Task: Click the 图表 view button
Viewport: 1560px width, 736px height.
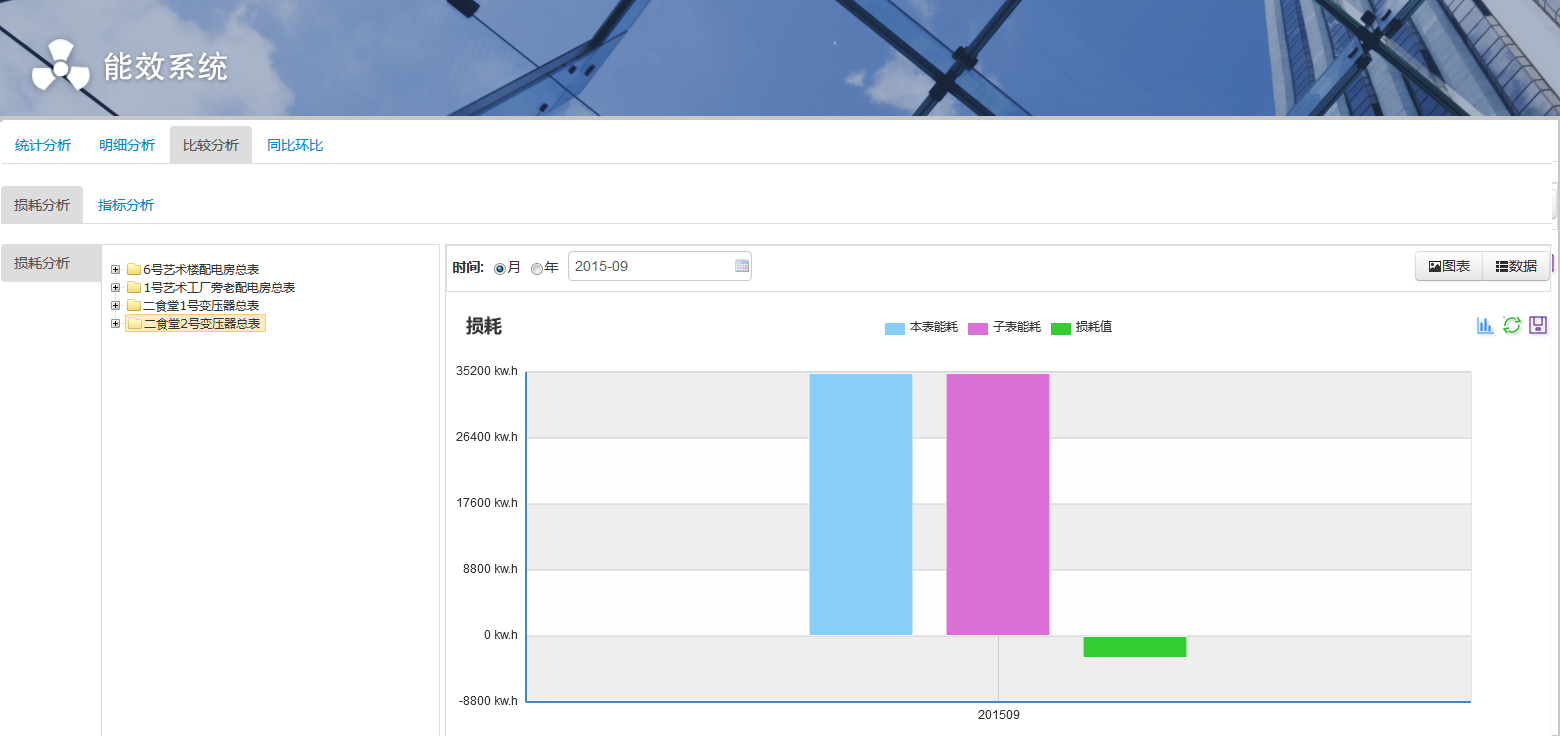Action: (1449, 266)
